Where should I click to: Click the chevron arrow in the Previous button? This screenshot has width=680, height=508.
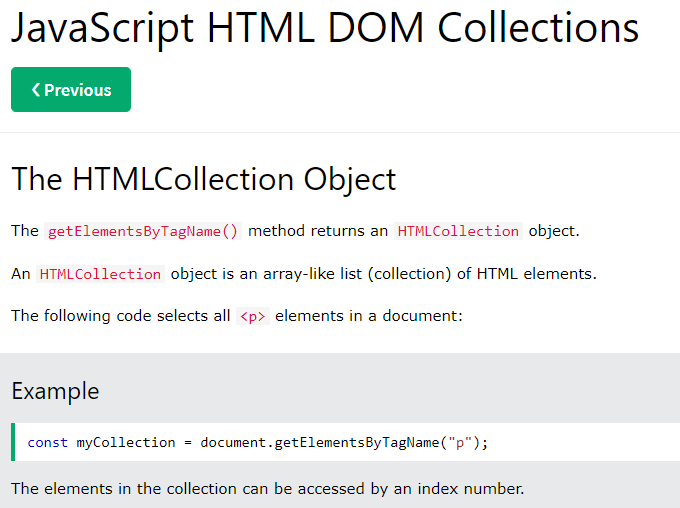pyautogui.click(x=36, y=90)
